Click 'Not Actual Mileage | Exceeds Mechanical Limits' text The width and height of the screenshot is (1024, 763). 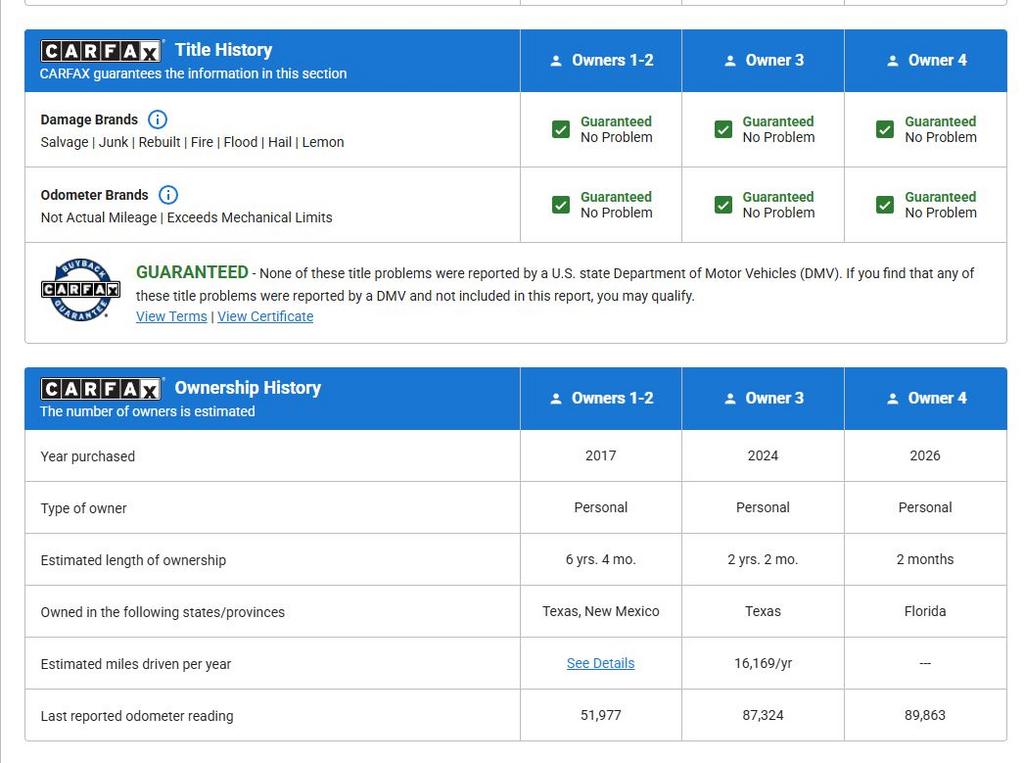click(186, 217)
